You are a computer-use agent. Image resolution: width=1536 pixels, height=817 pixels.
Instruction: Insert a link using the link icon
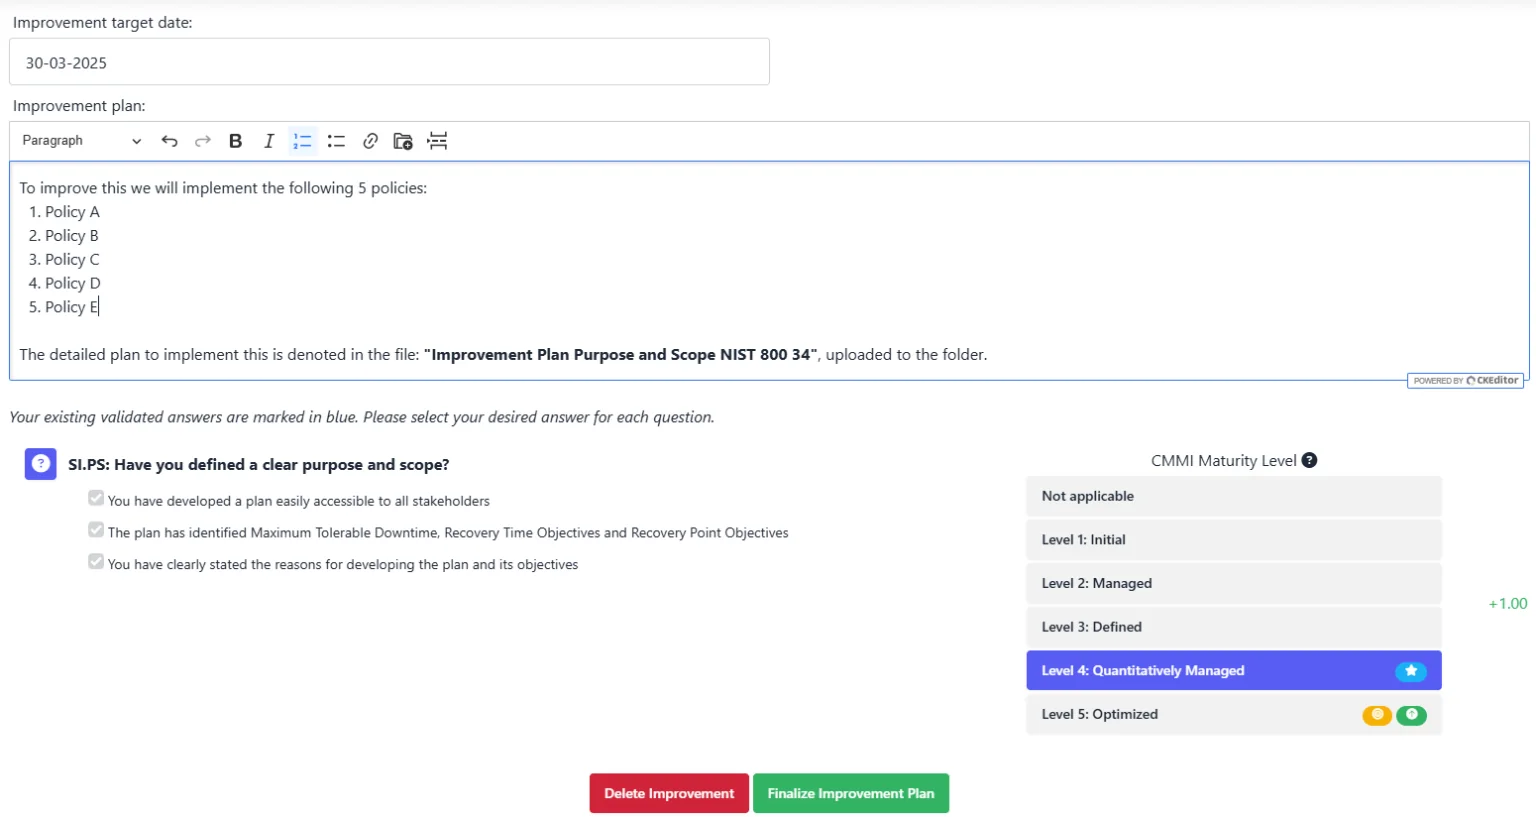pyautogui.click(x=370, y=141)
